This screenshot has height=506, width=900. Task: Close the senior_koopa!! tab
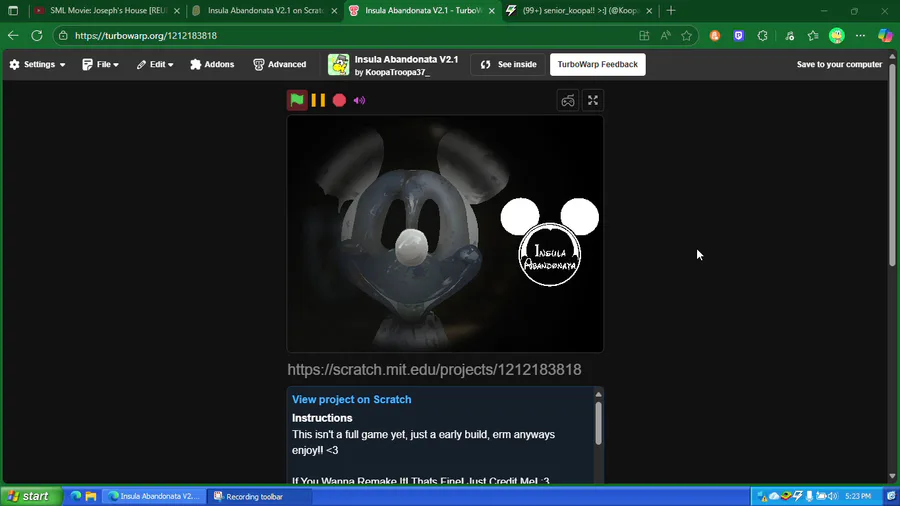tap(649, 11)
